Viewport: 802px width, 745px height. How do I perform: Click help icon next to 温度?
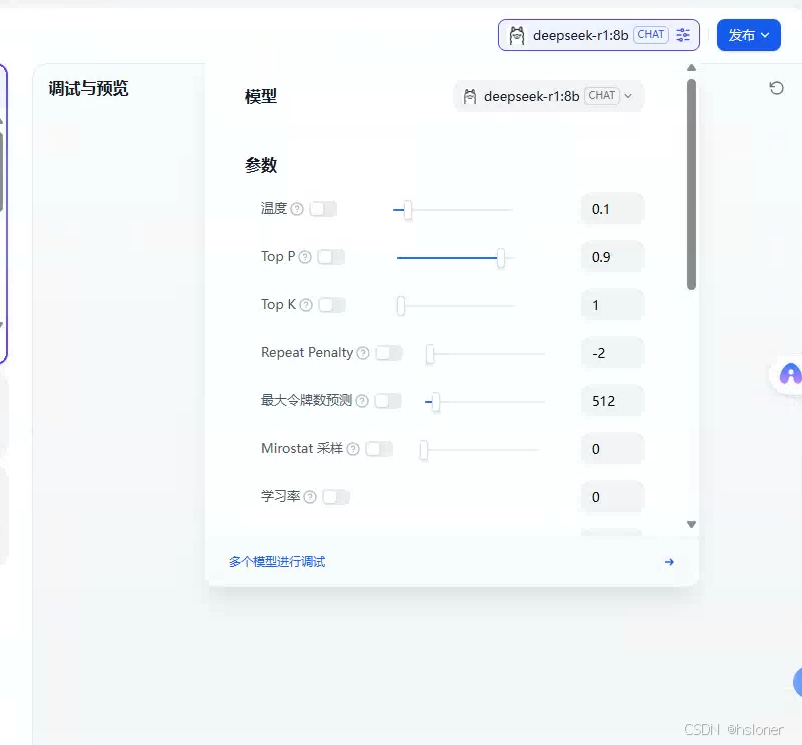point(297,209)
